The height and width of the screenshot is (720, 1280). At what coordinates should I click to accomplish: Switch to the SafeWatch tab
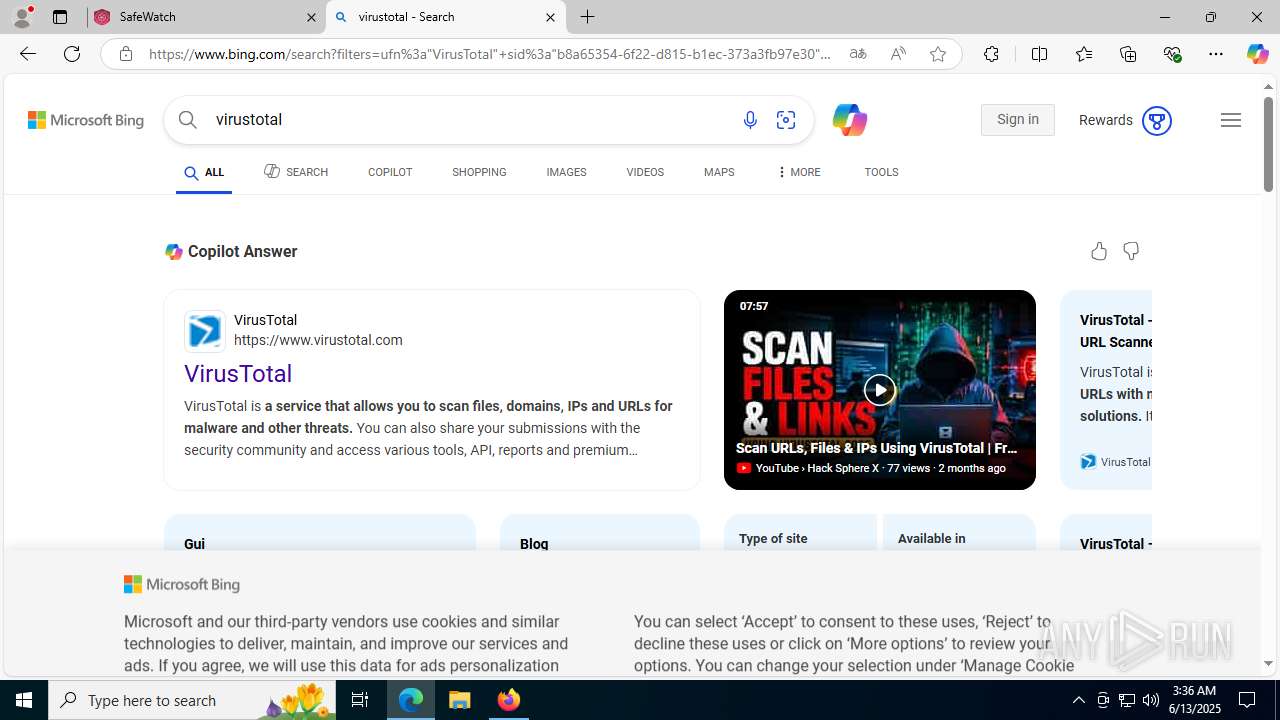tap(207, 17)
